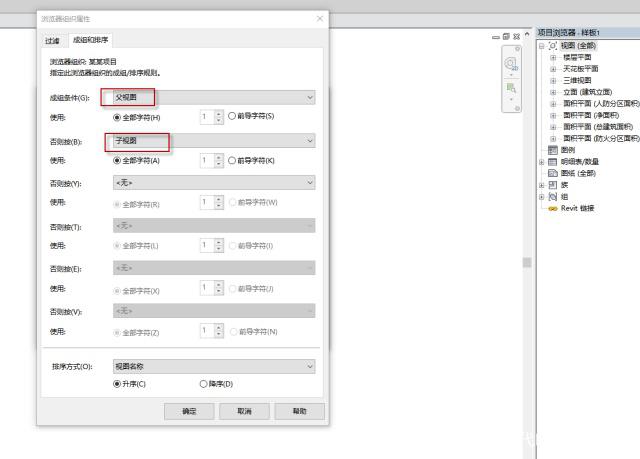Switch to the 成组和排序 tab
The image size is (640, 459).
click(90, 40)
